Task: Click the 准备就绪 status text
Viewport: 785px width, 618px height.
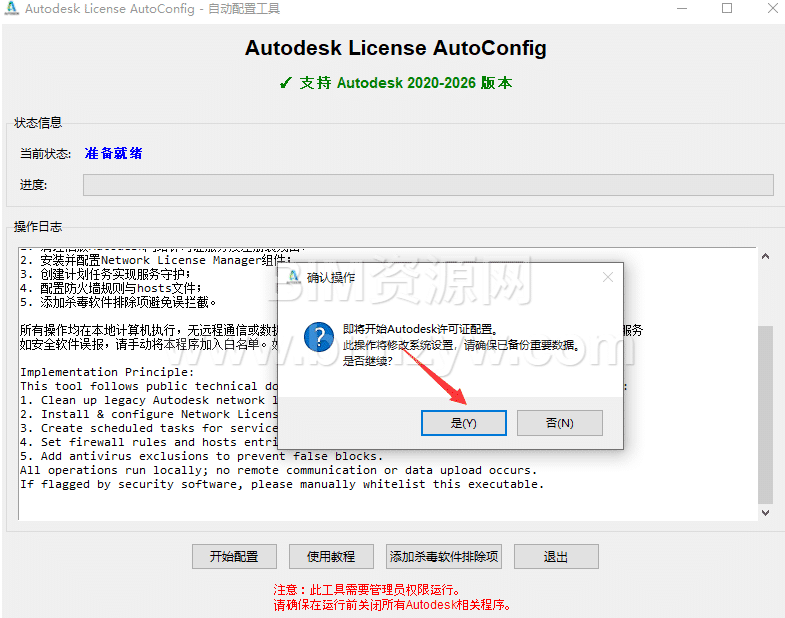Action: tap(114, 154)
